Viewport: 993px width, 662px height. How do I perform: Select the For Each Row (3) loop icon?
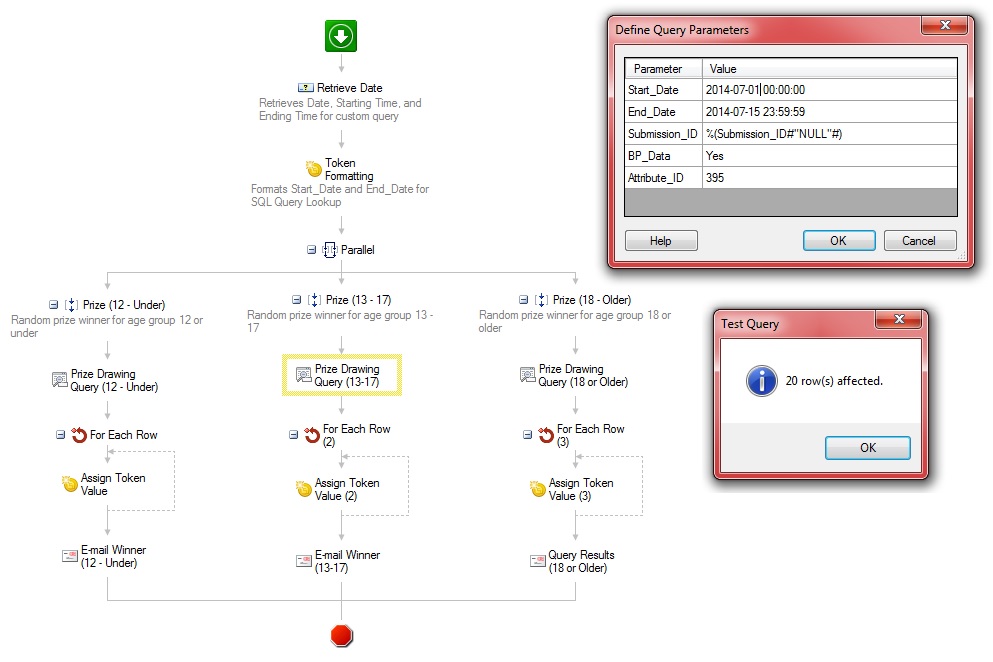click(545, 435)
